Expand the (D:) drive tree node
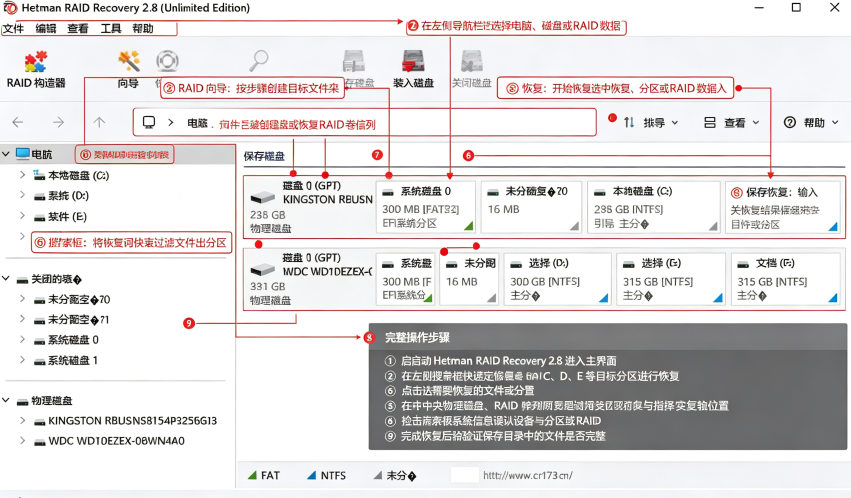 click(22, 195)
